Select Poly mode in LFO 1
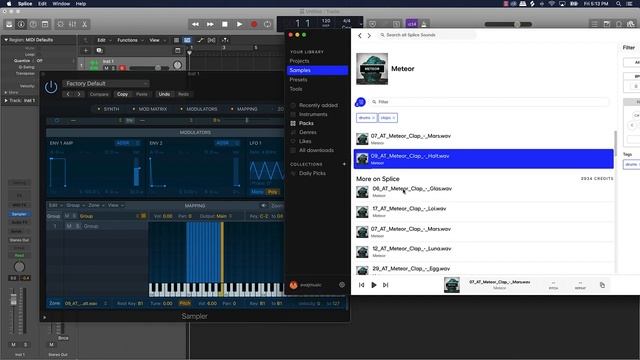This screenshot has width=640, height=360. [x=272, y=191]
